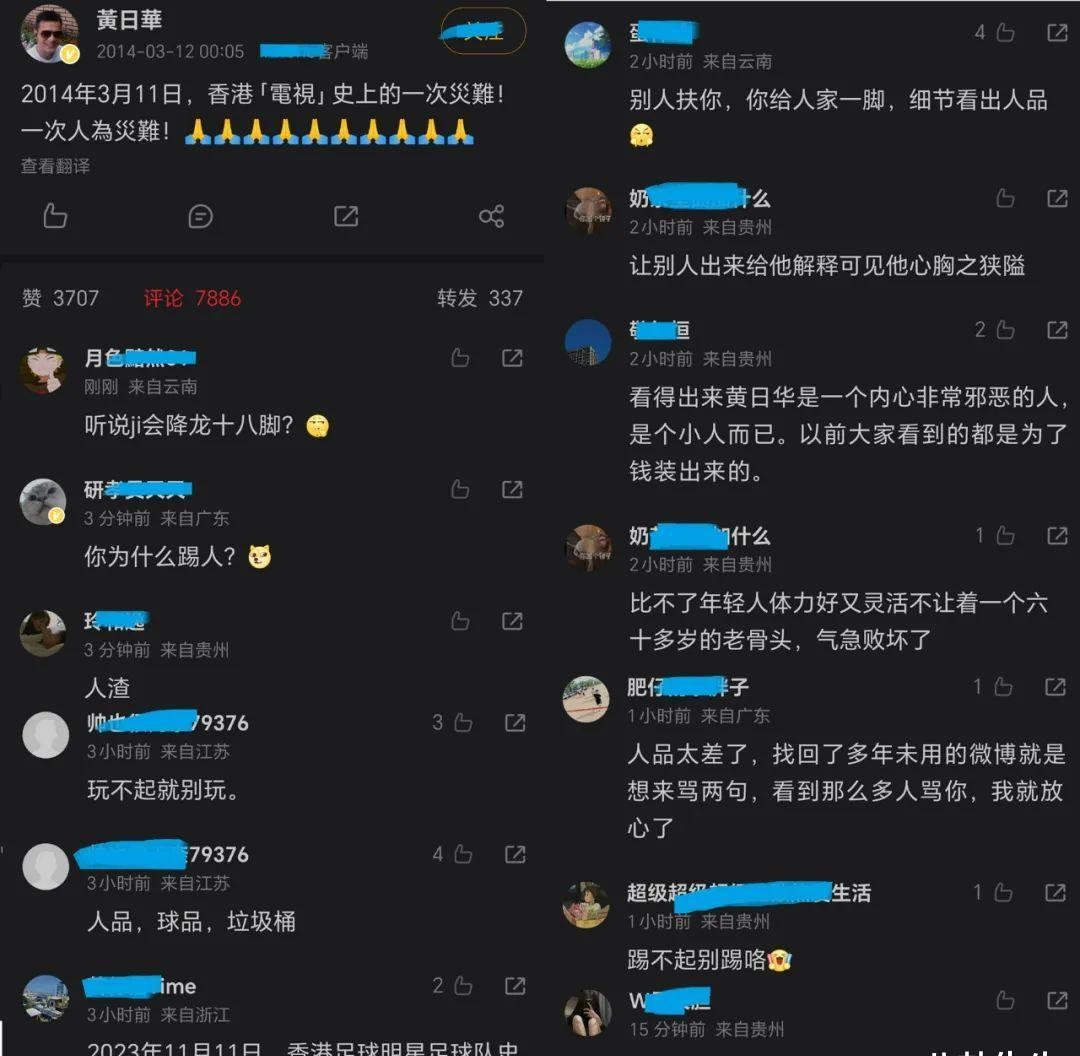The image size is (1080, 1056).
Task: Like the comment 听说ji会降龙十八脚
Action: coord(460,358)
